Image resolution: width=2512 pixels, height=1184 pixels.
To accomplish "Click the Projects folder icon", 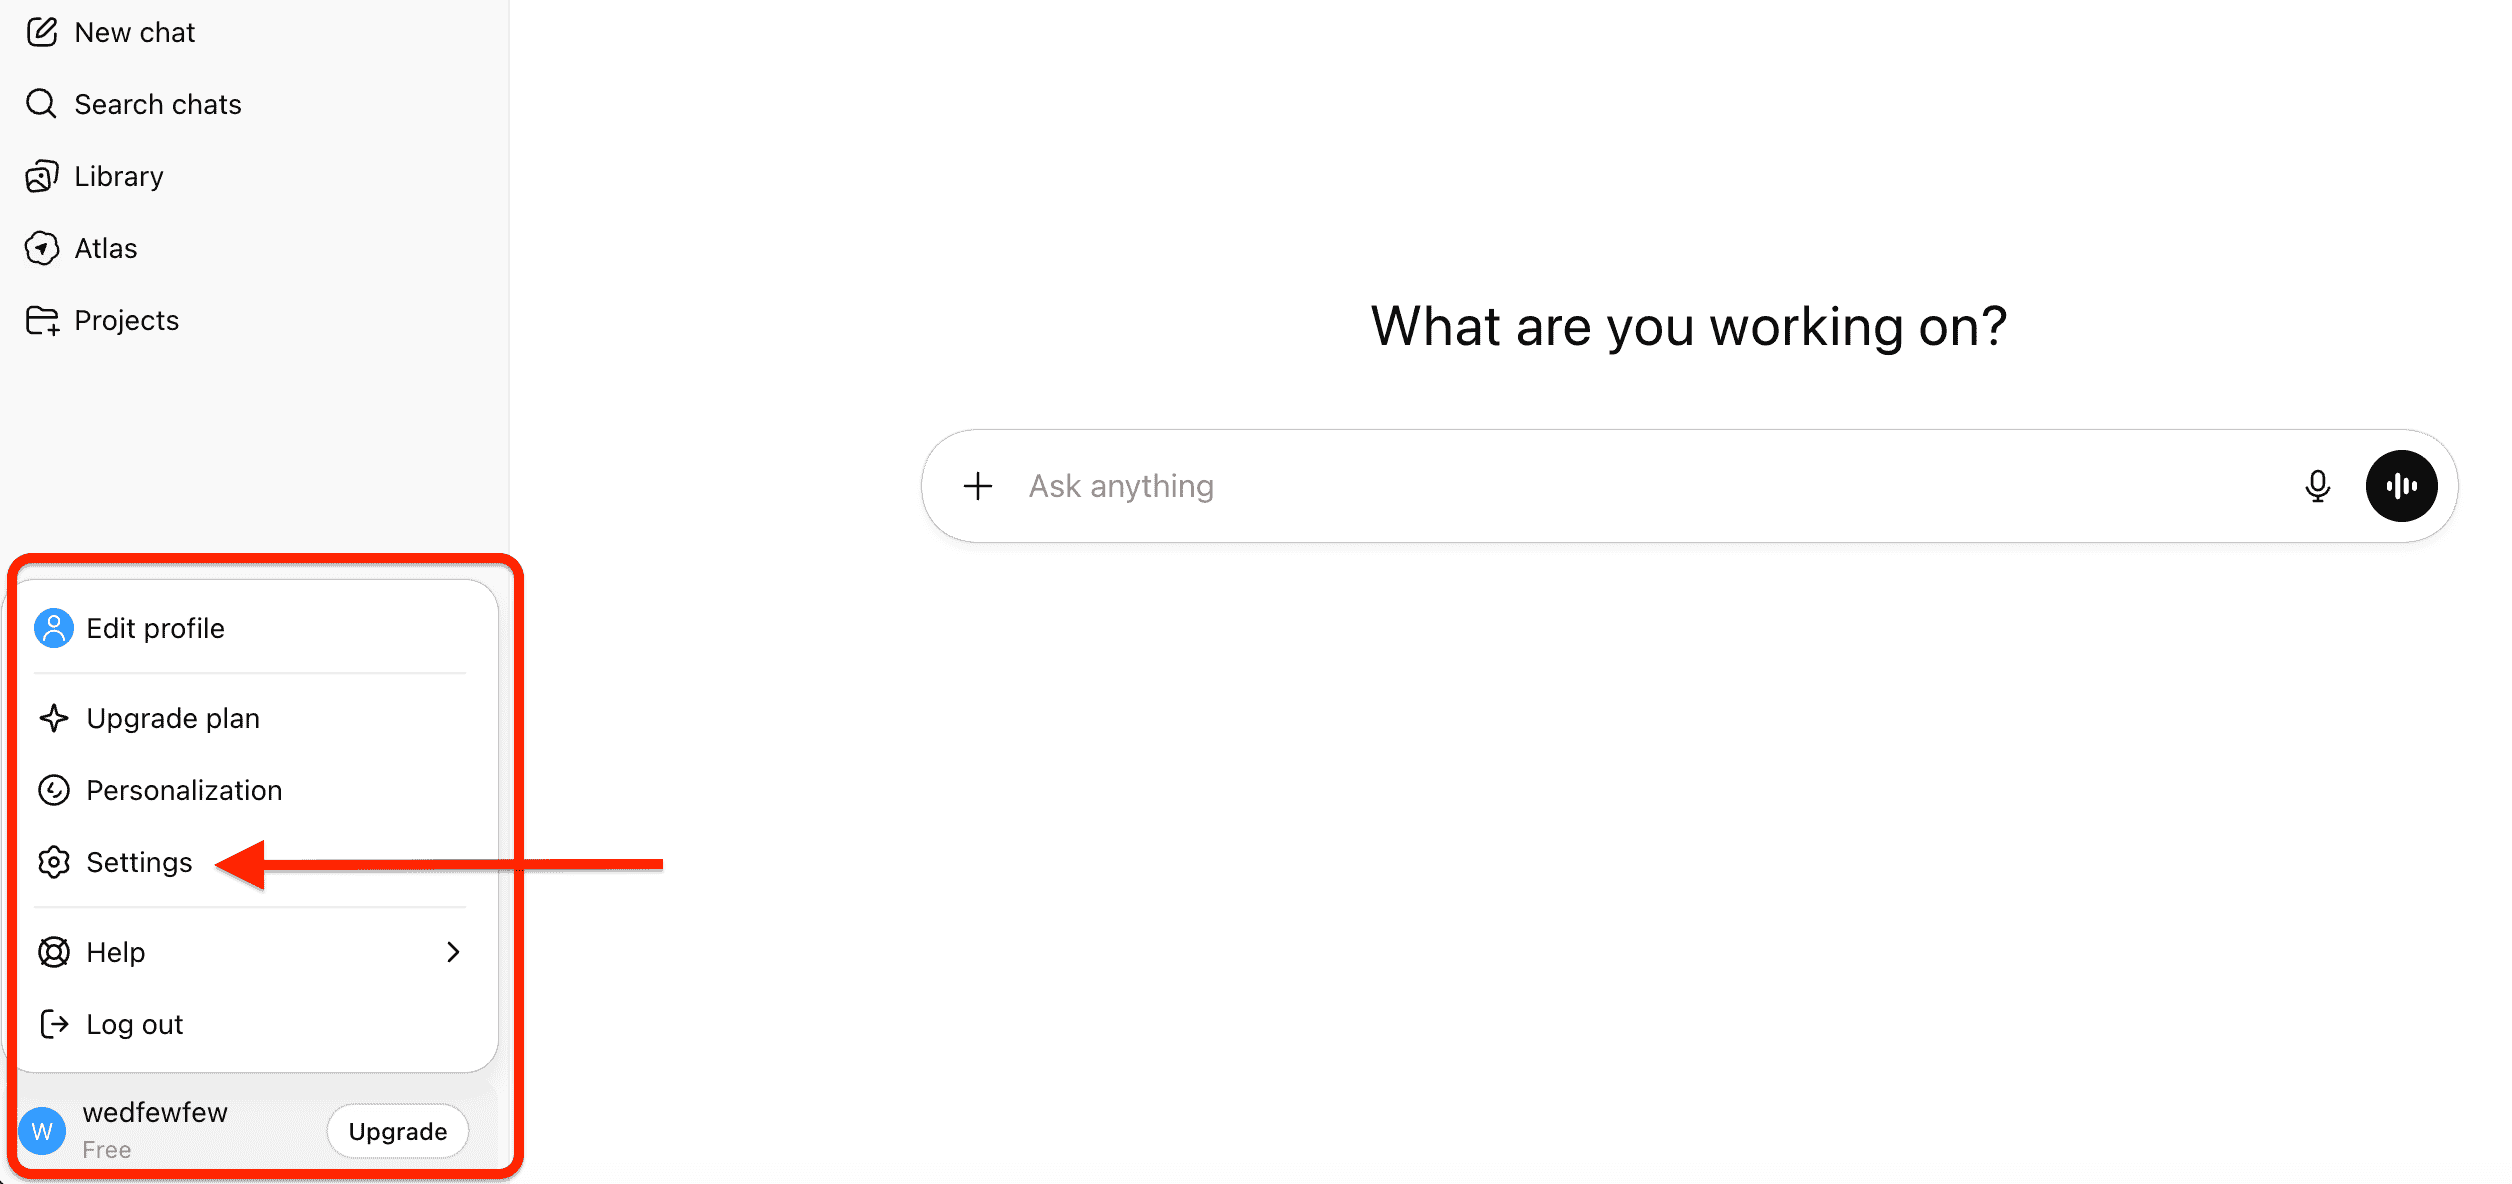I will (x=41, y=321).
